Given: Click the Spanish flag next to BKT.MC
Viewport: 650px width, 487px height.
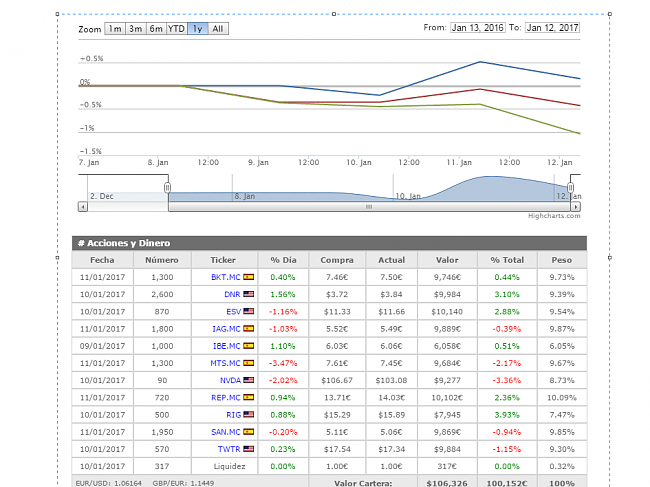Looking at the screenshot, I should 248,277.
